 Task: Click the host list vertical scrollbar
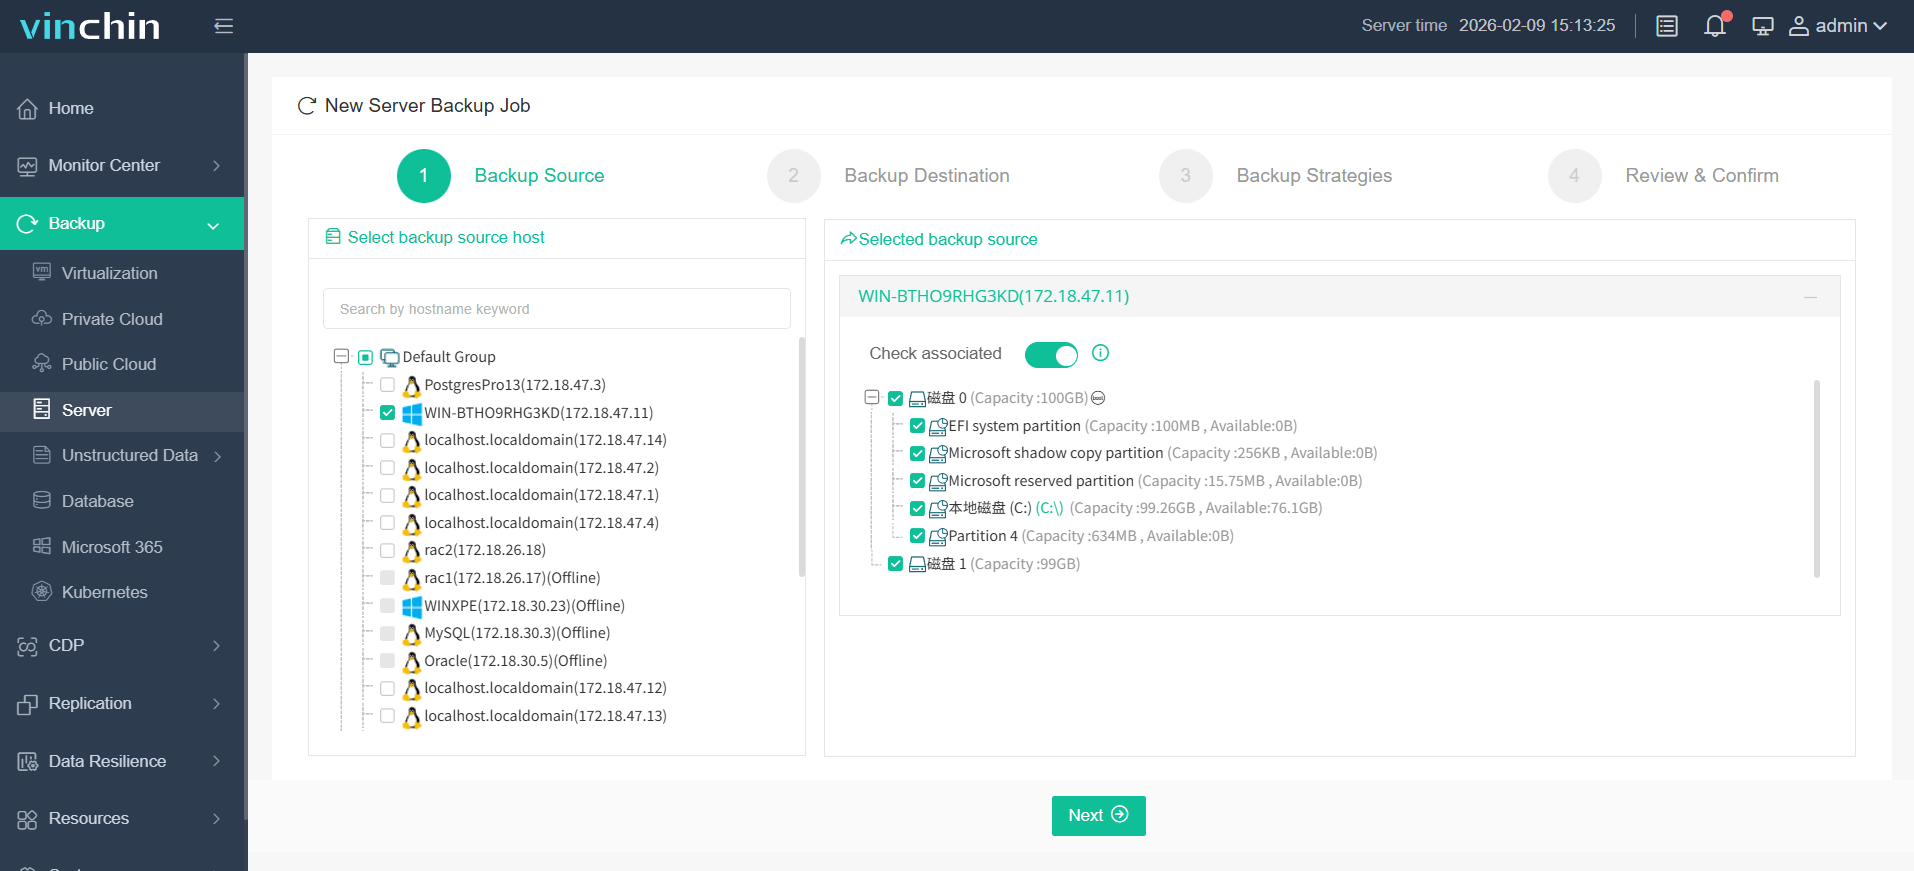(802, 460)
